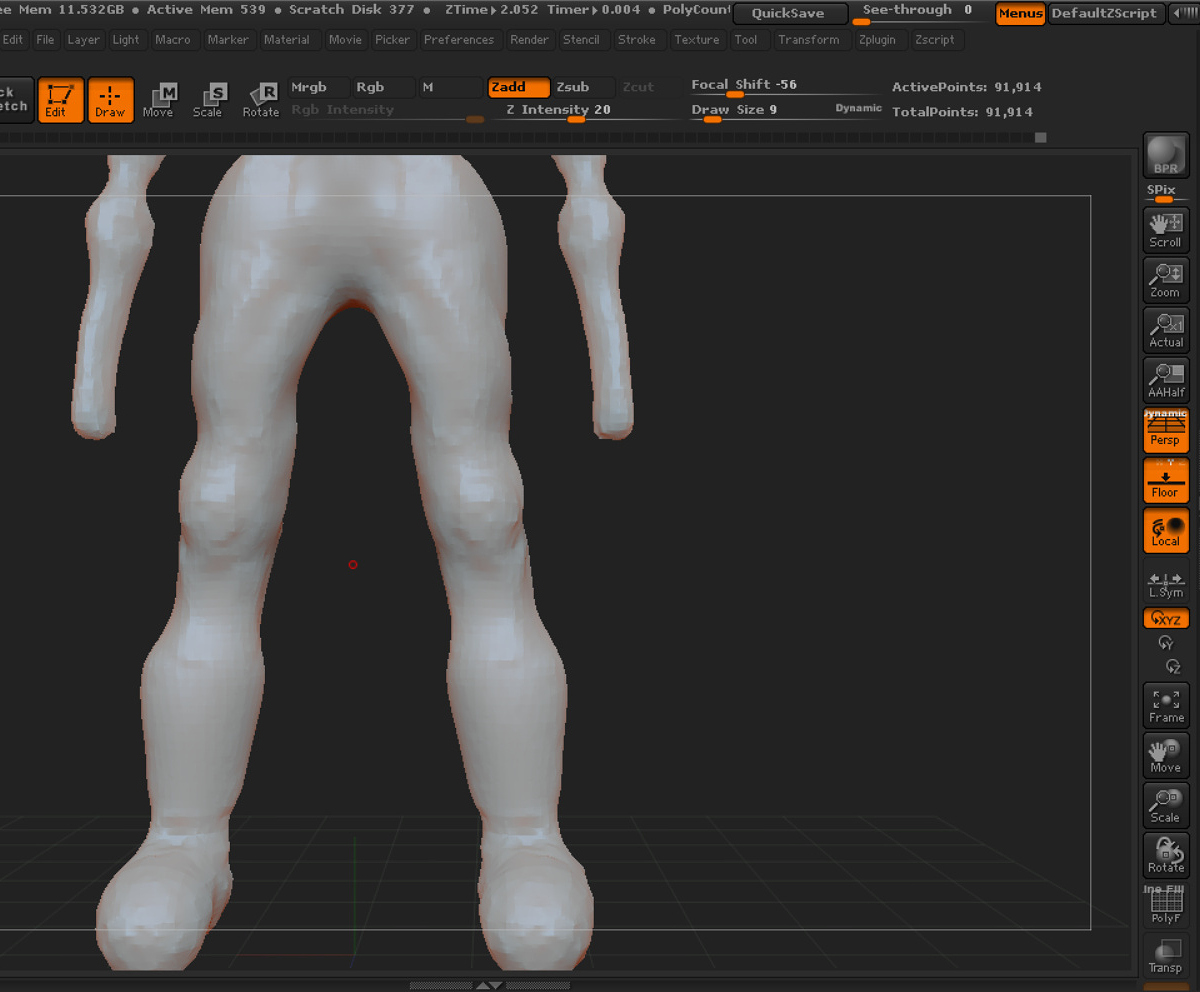Click the Zoom canvas icon
The image size is (1200, 992).
[1165, 280]
